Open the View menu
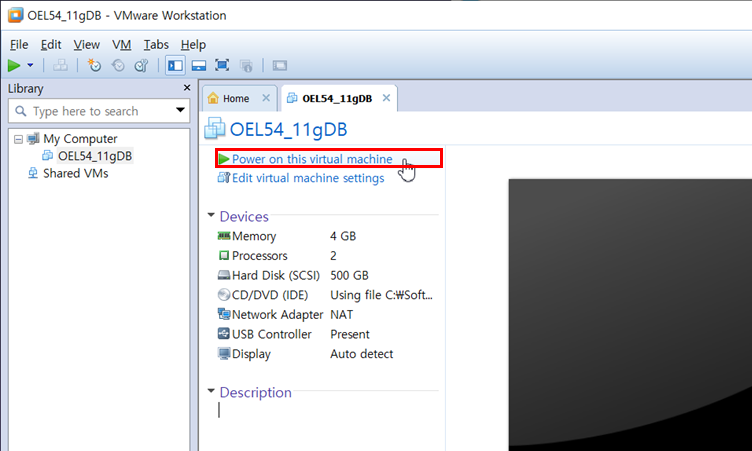Viewport: 752px width, 451px height. (86, 45)
